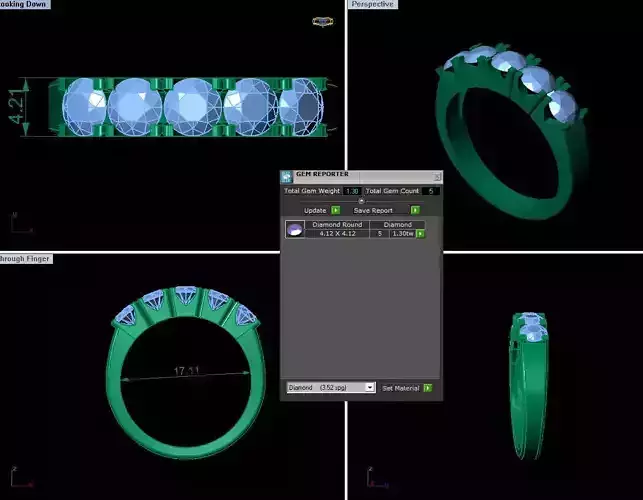The height and width of the screenshot is (500, 643).
Task: Click the Set Material label
Action: click(401, 388)
